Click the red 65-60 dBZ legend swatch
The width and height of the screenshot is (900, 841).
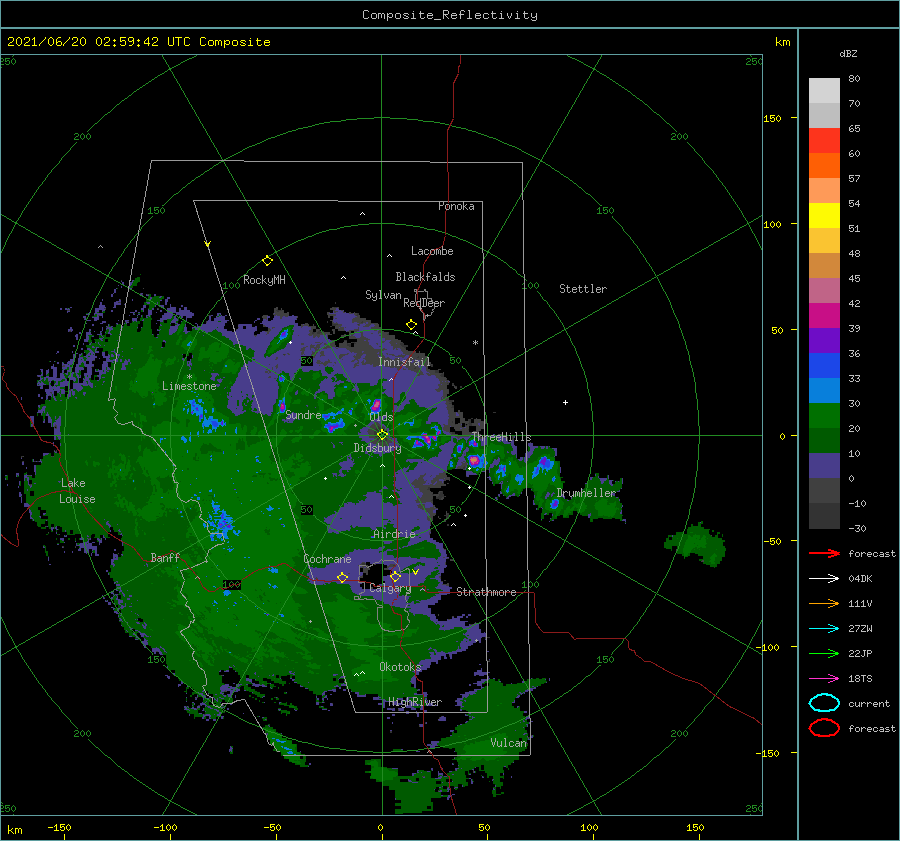pos(824,141)
